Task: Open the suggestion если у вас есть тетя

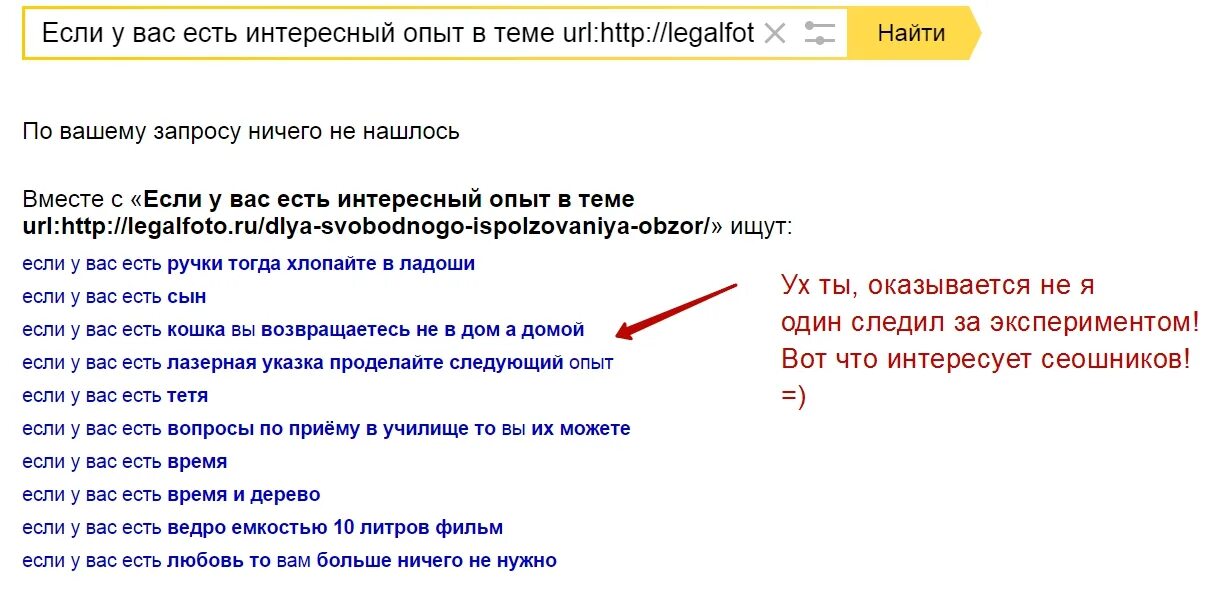Action: (x=115, y=396)
